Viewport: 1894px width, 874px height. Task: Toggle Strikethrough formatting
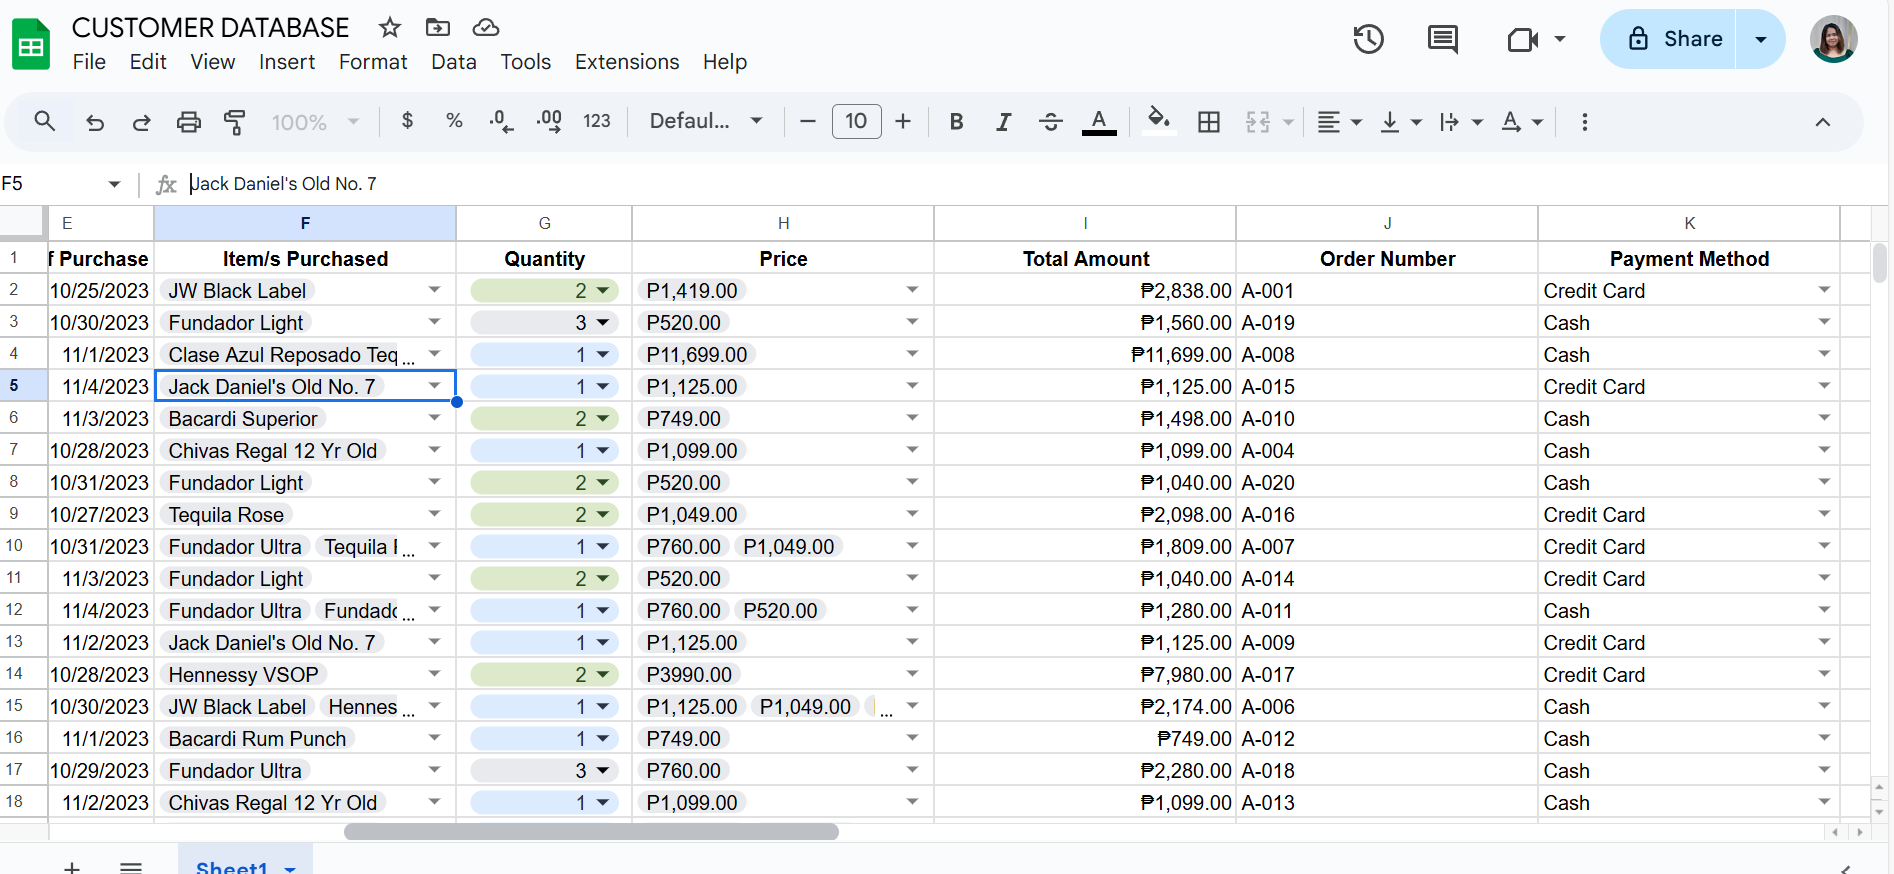click(1050, 122)
